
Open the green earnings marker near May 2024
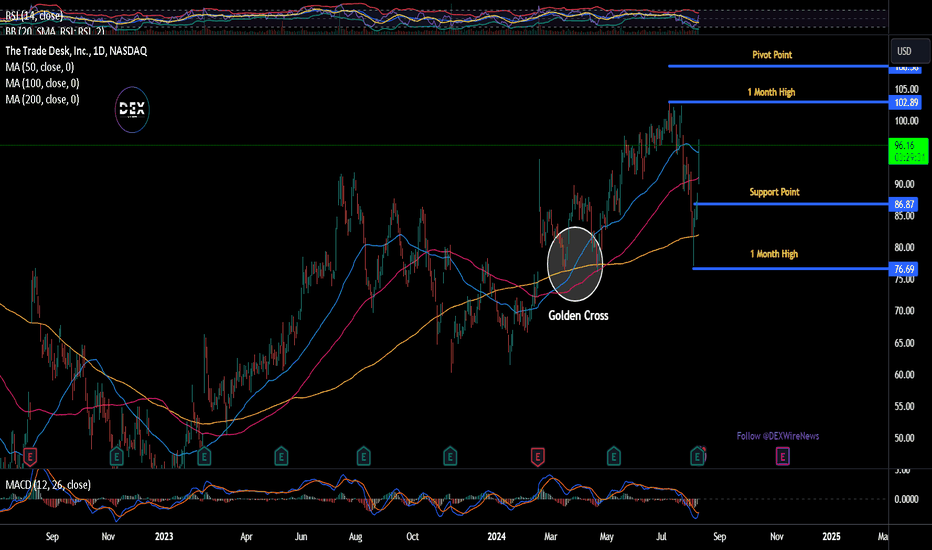tap(613, 457)
